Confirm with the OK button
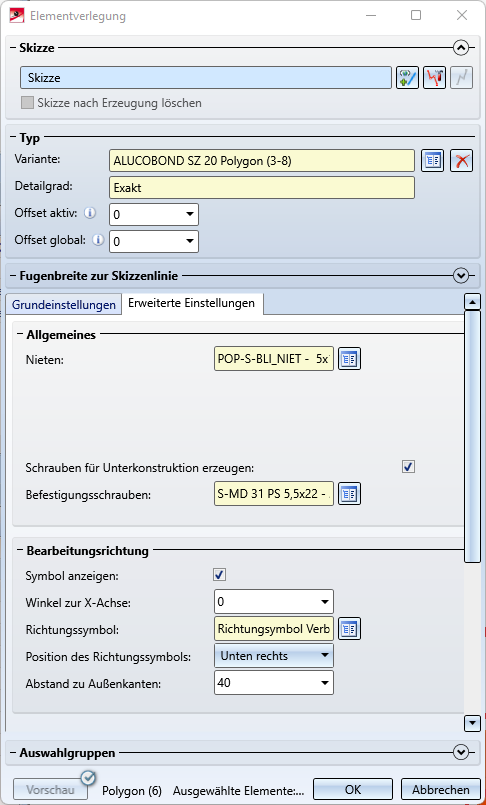This screenshot has height=805, width=486. coord(353,789)
